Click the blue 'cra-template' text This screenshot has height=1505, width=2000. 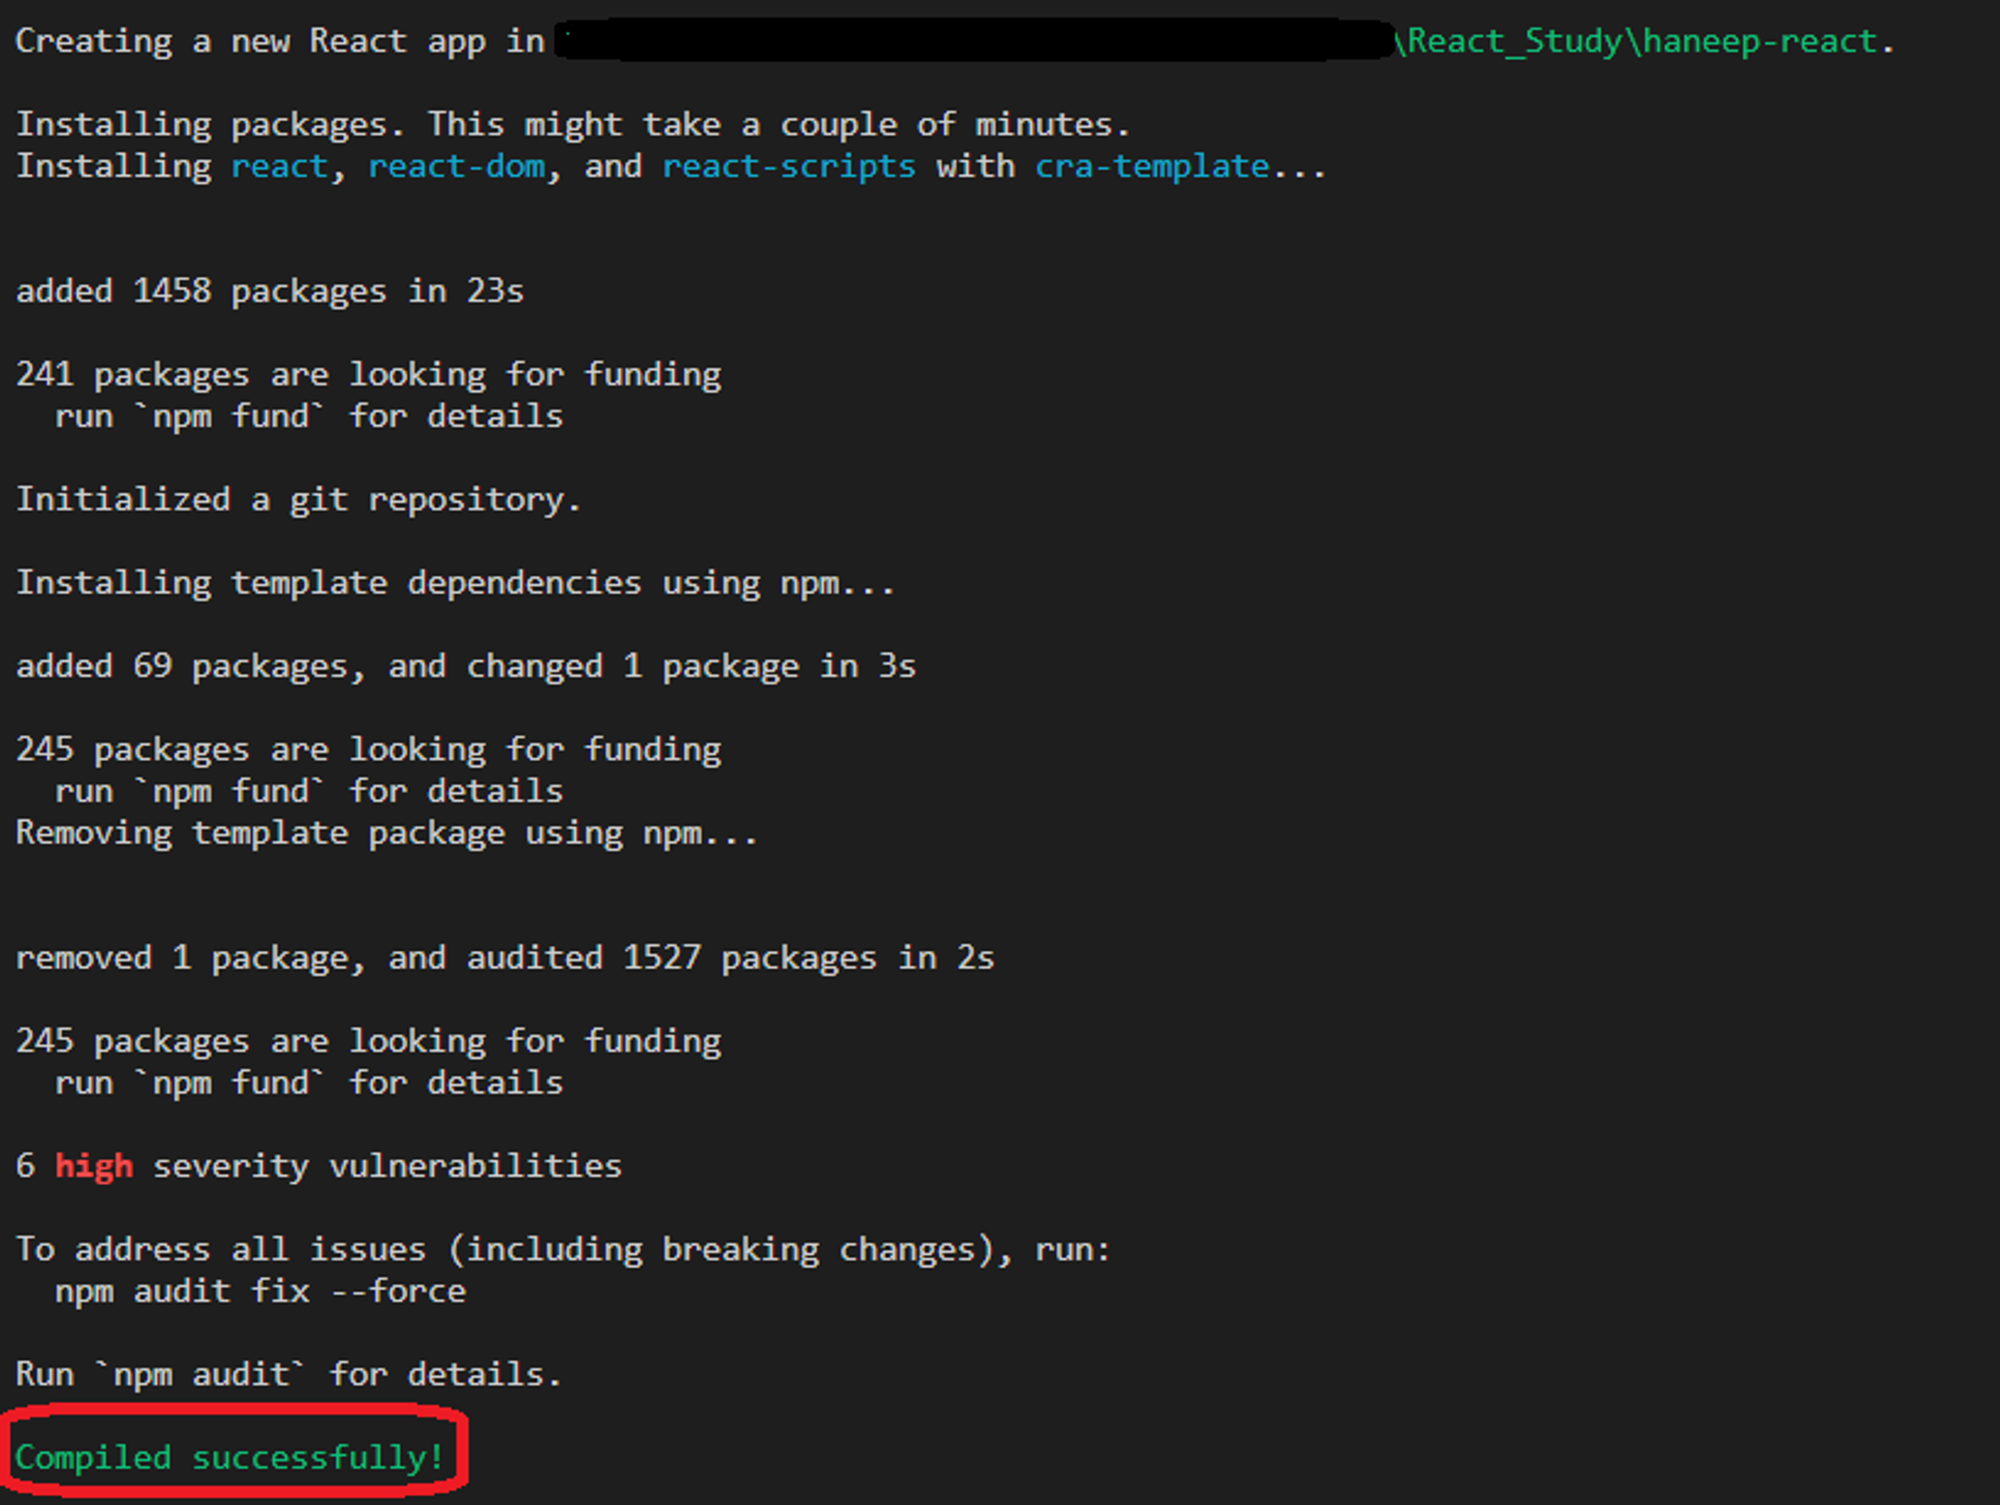(1151, 166)
